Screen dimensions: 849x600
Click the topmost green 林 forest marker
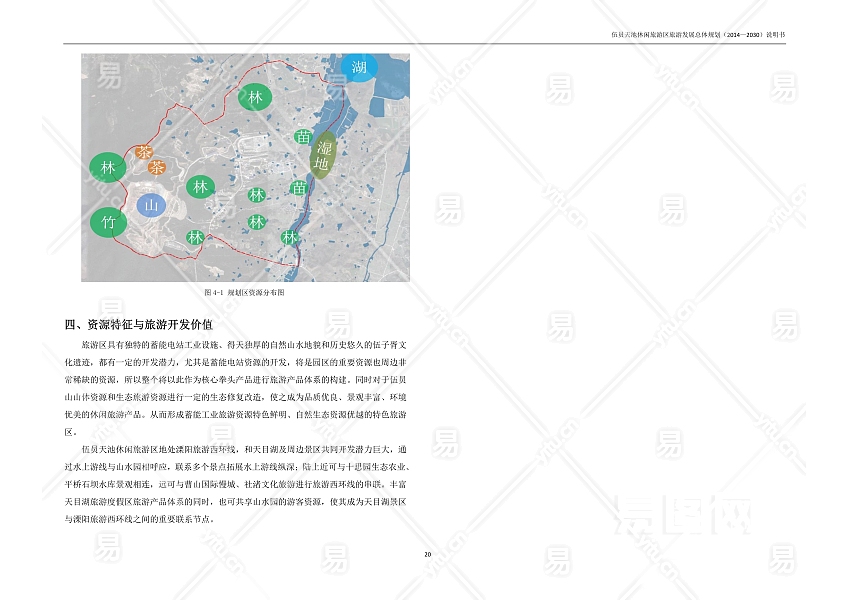[256, 97]
